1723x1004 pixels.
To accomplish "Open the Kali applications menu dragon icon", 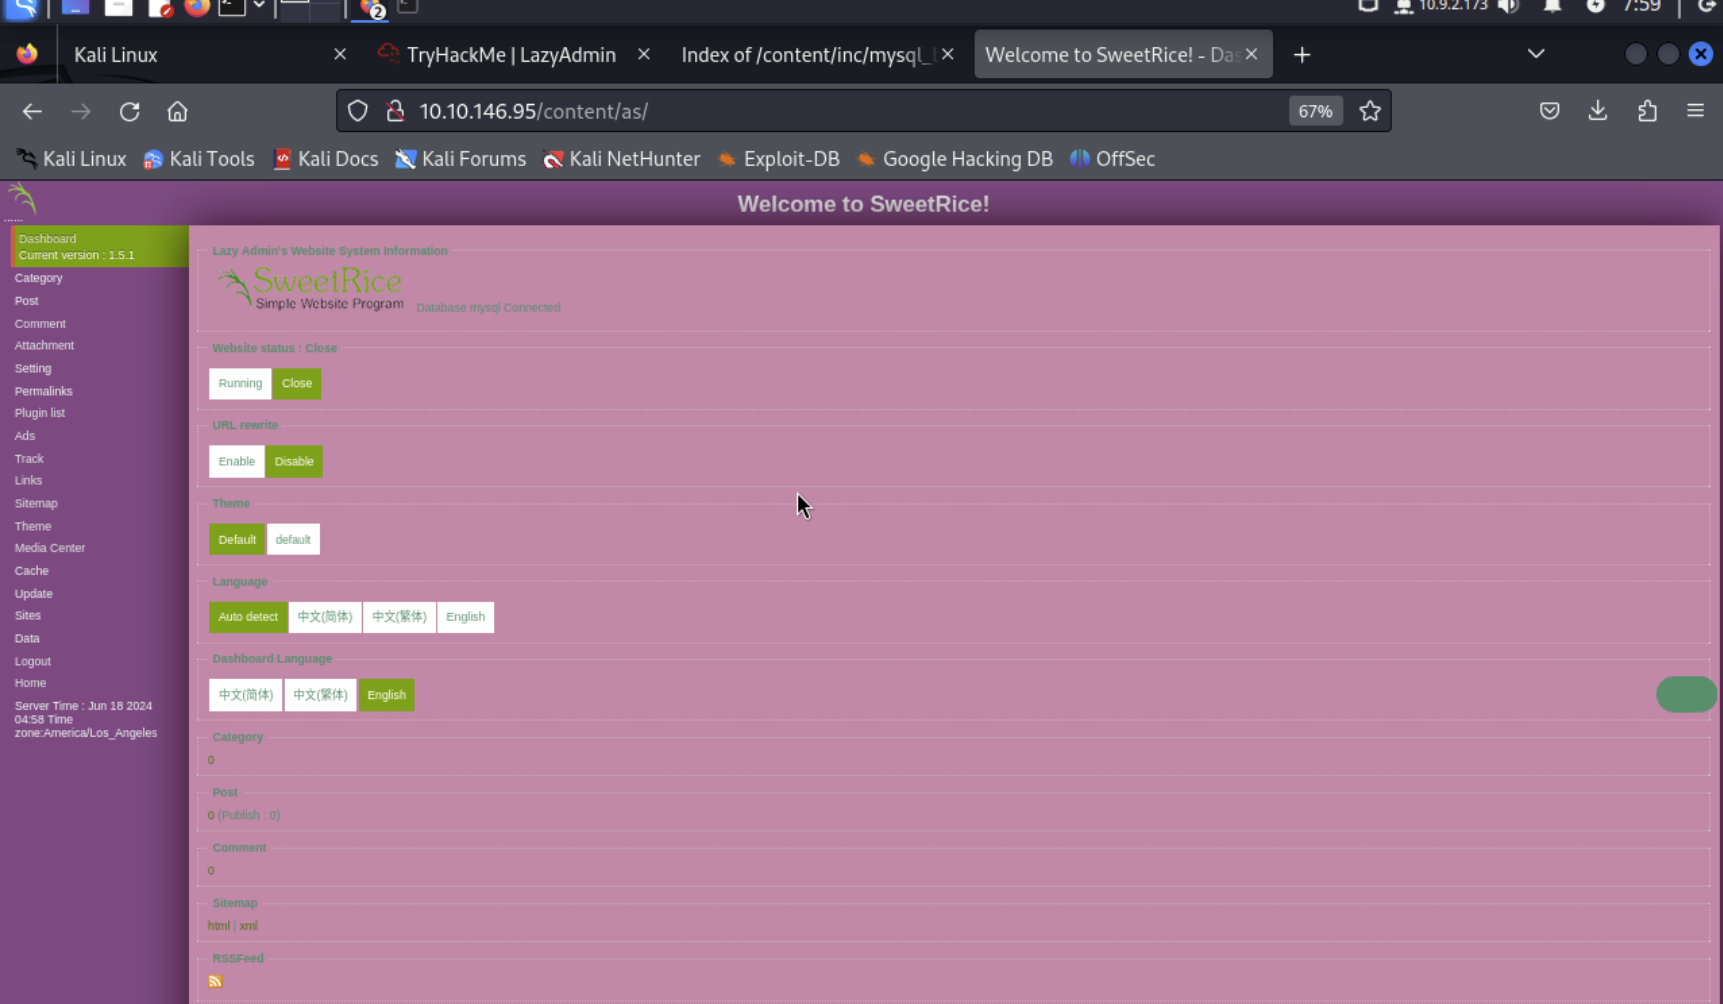I will 21,8.
